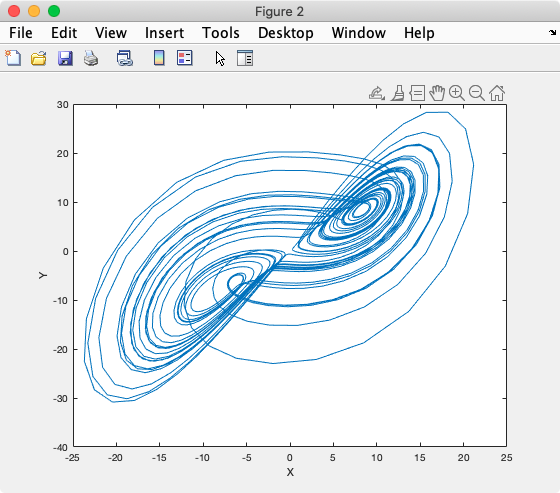Screen dimensions: 560x493
Task: Print the figure using the printer icon
Action: pyautogui.click(x=91, y=58)
